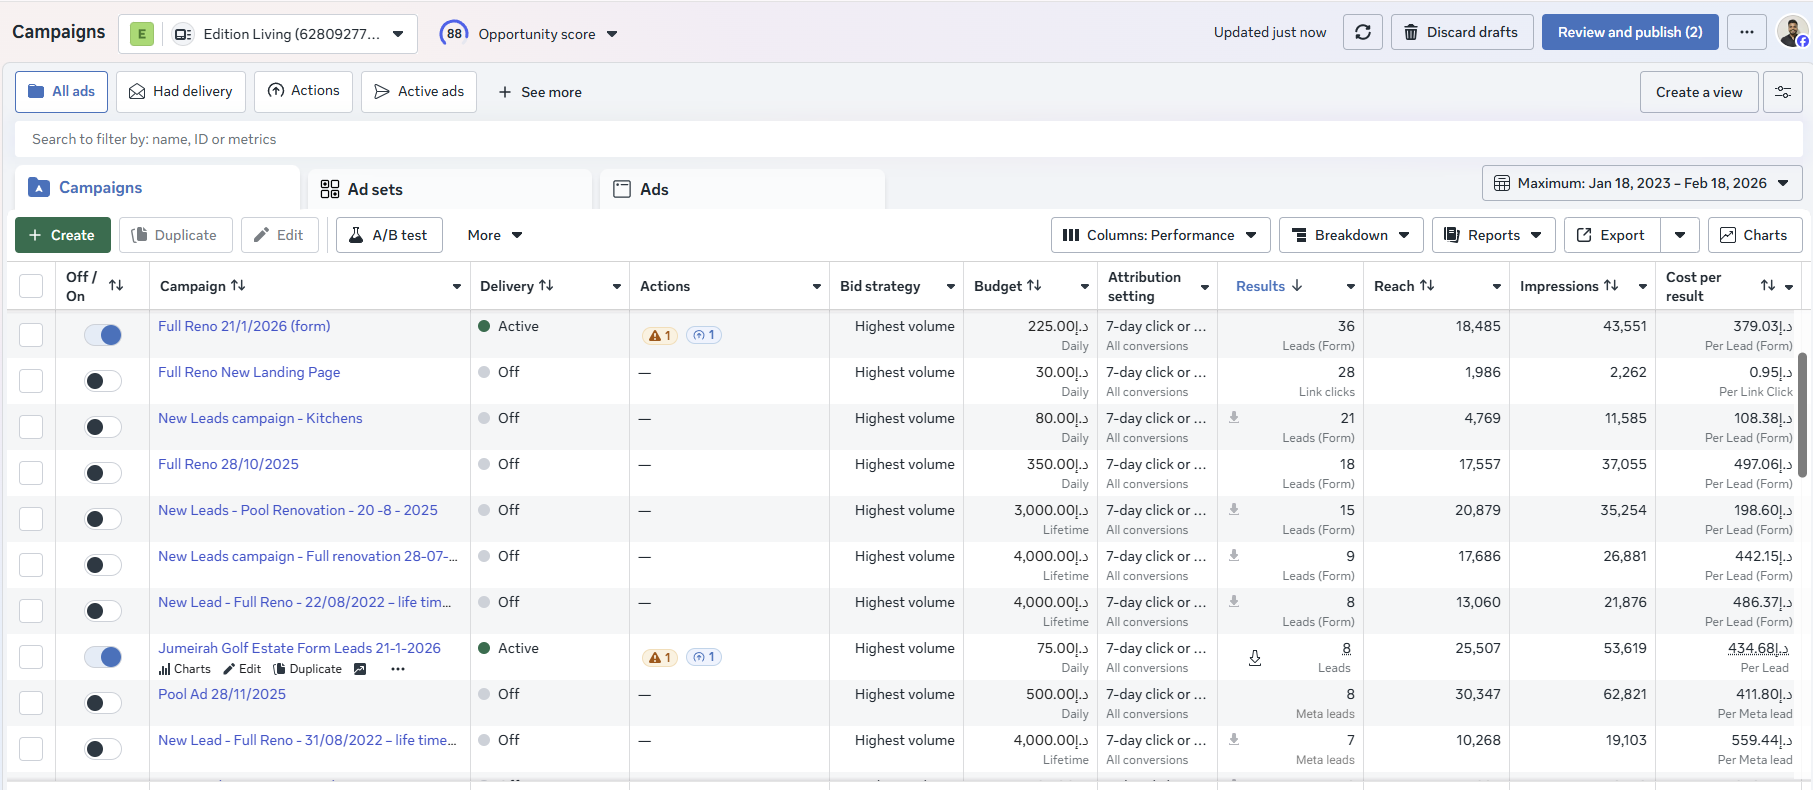Open the three-dot more options menu
This screenshot has width=1813, height=790.
click(x=1746, y=32)
